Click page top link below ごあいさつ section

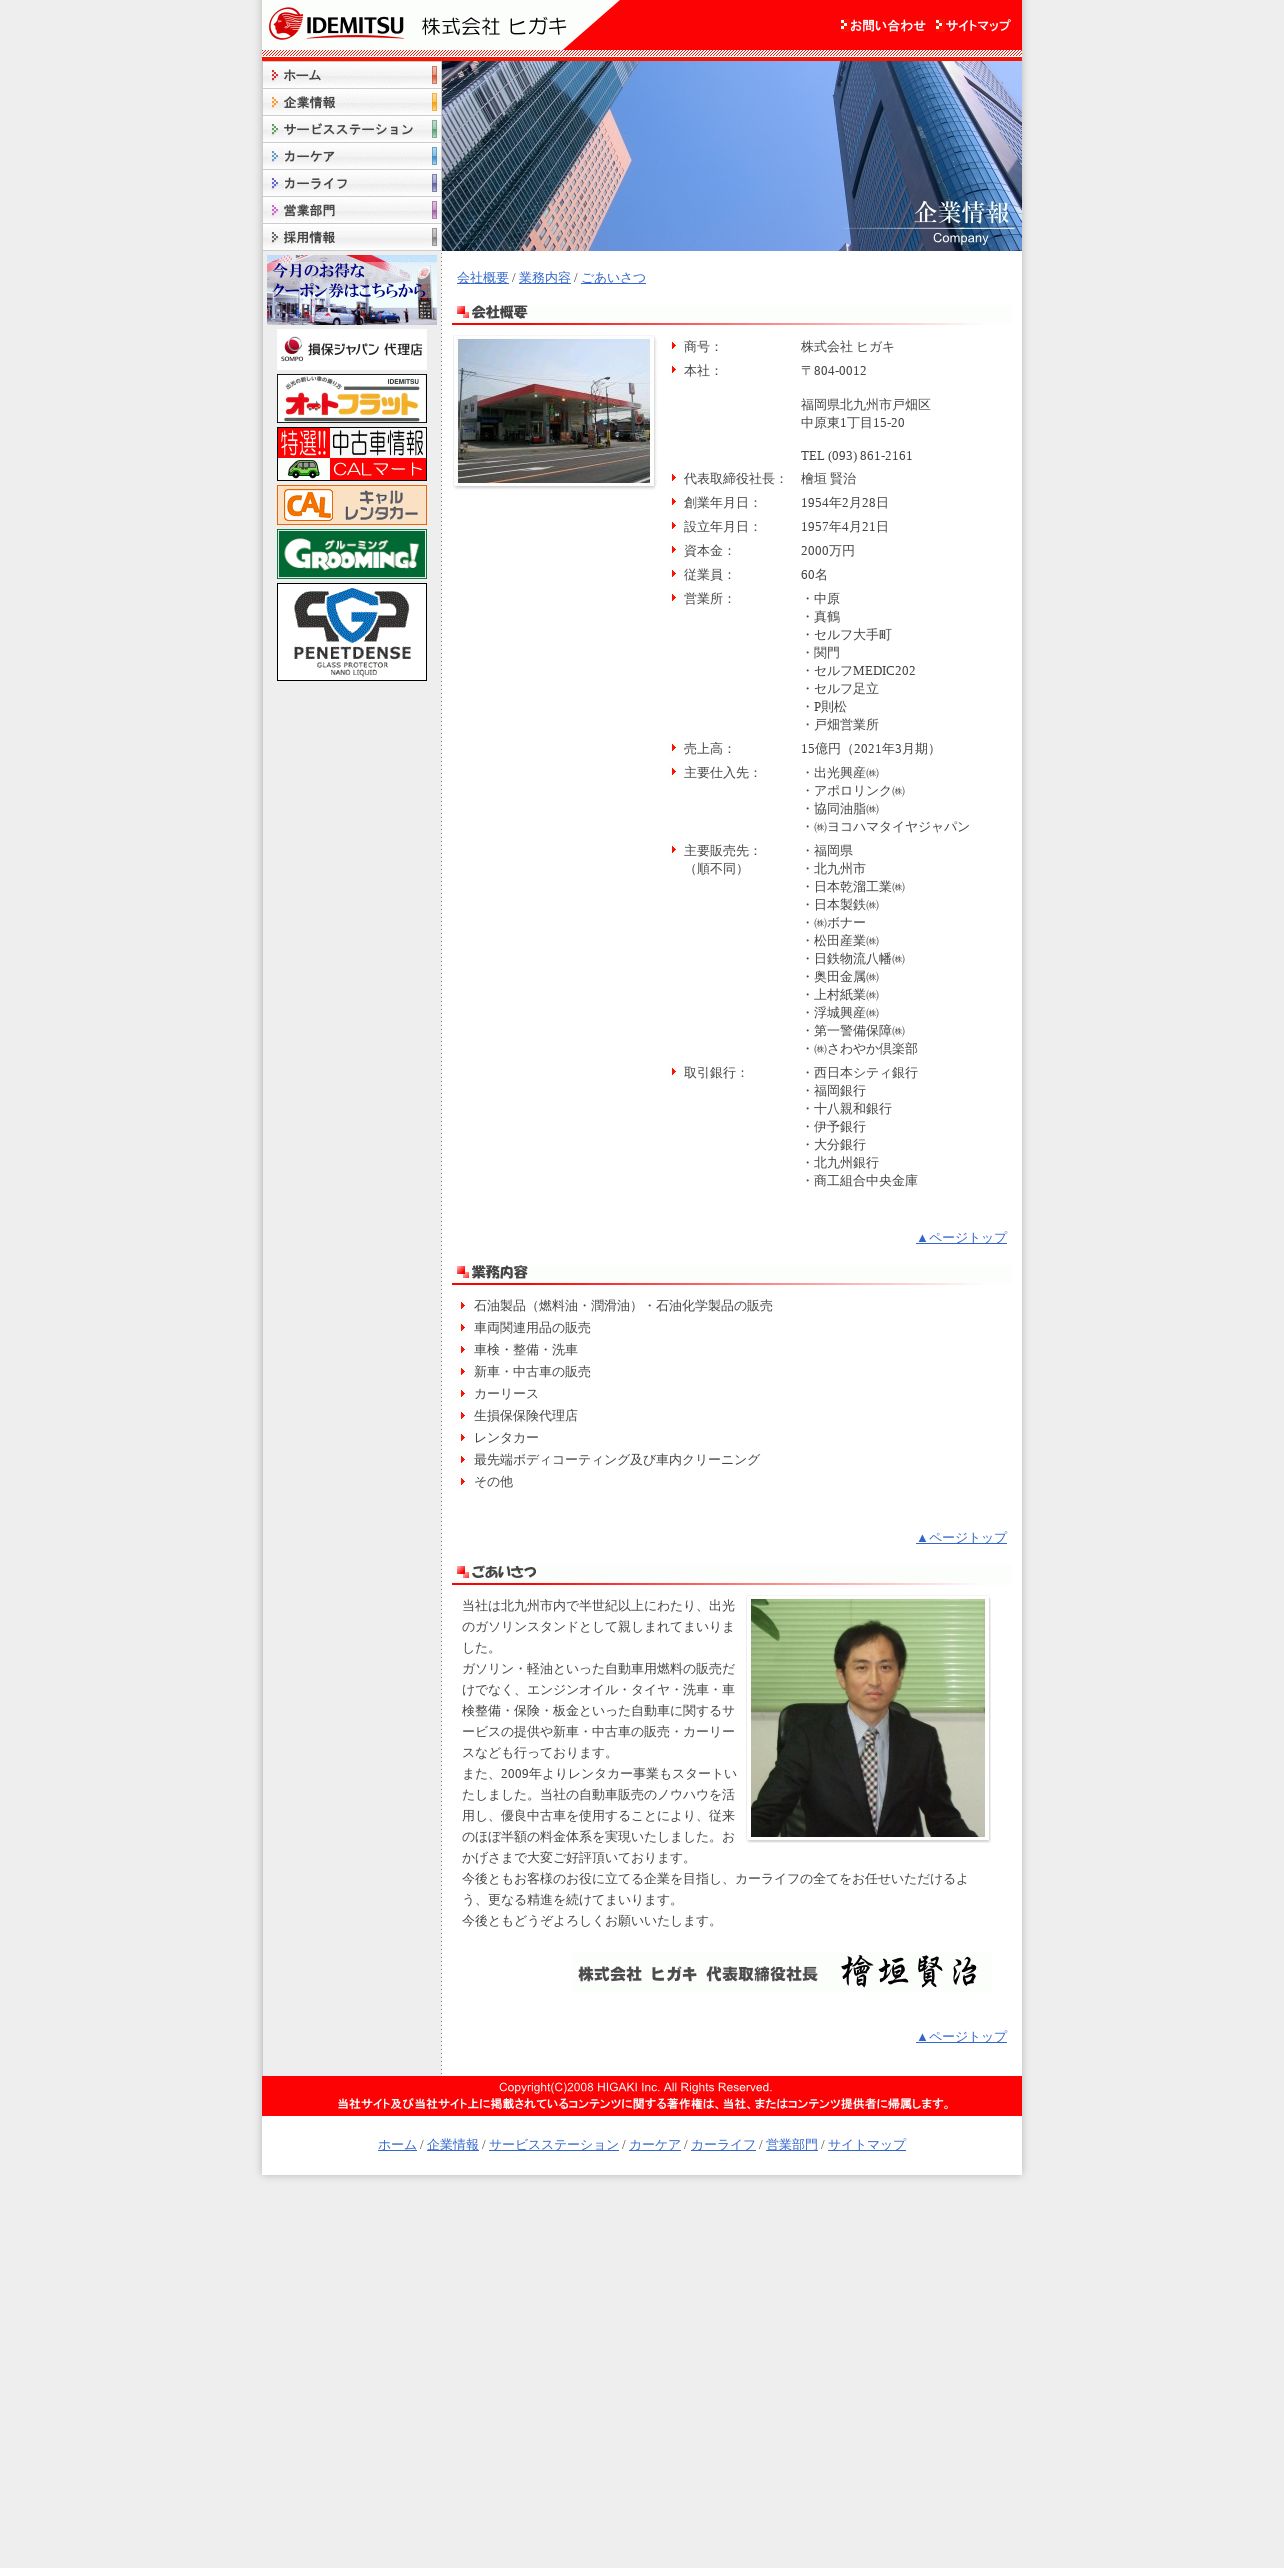pyautogui.click(x=961, y=2037)
